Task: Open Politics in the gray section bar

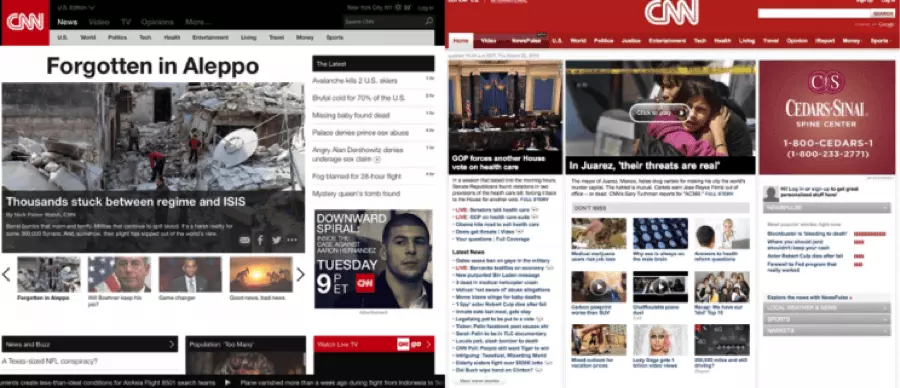Action: click(x=117, y=37)
